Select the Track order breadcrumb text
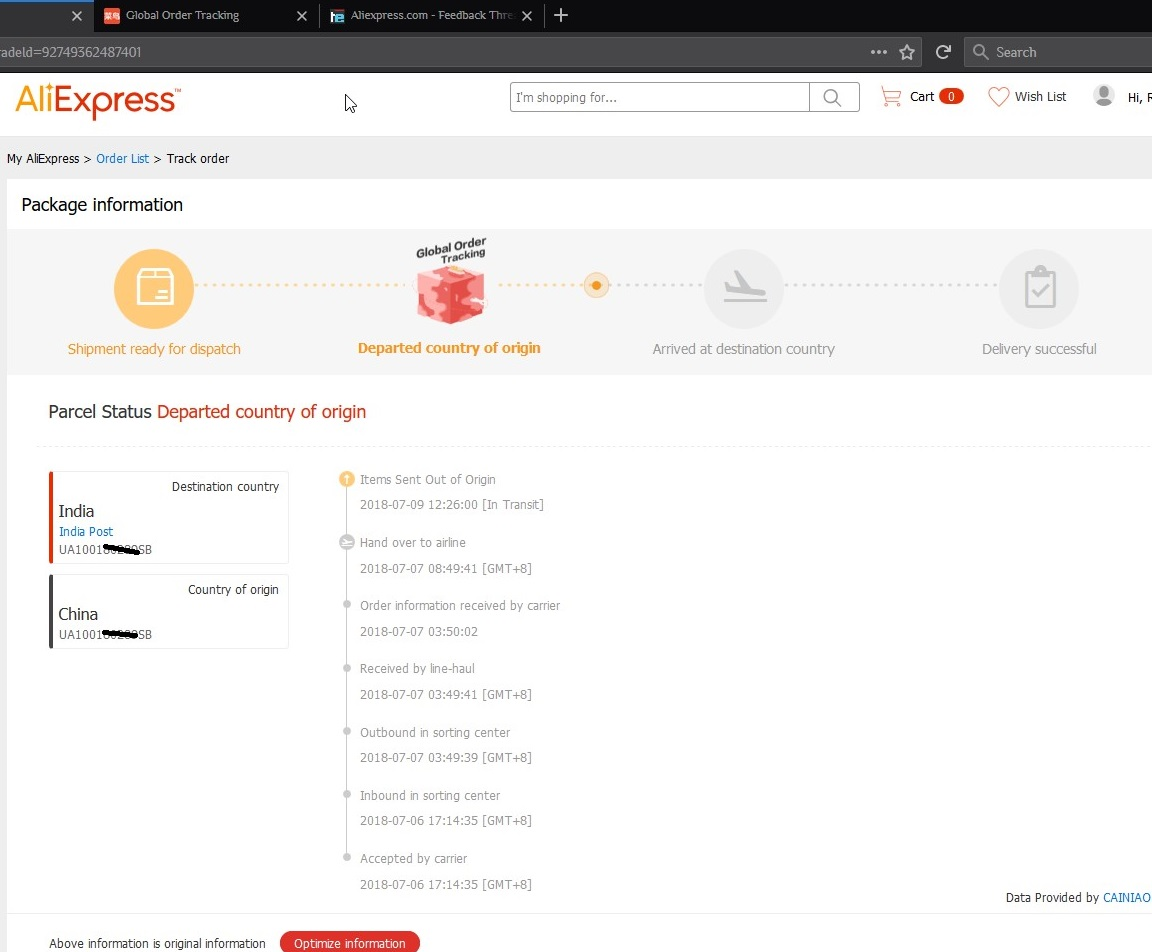This screenshot has width=1152, height=952. point(198,159)
